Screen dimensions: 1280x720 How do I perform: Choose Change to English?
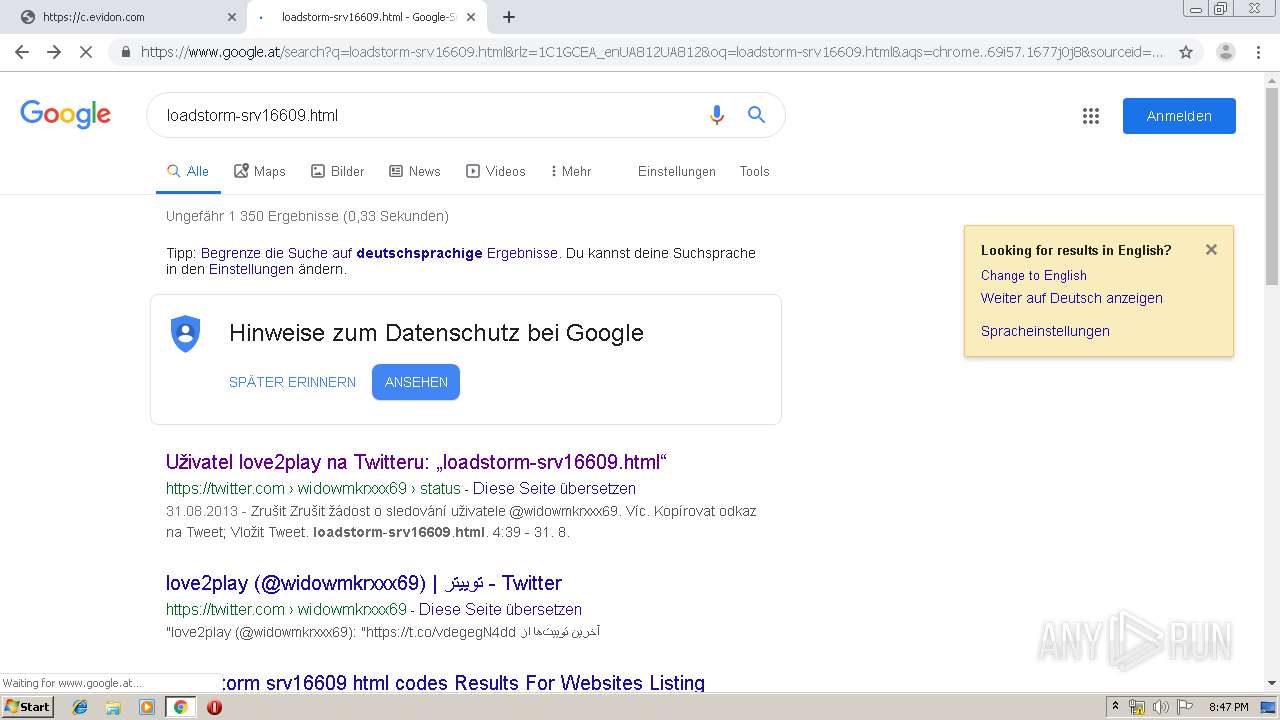tap(1034, 275)
